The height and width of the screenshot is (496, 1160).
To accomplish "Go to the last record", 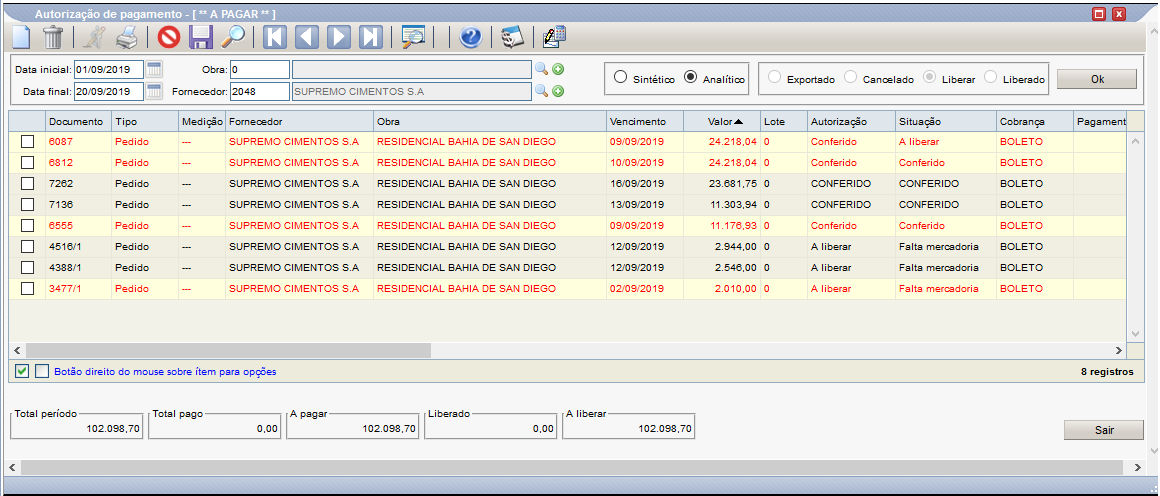I will [371, 36].
